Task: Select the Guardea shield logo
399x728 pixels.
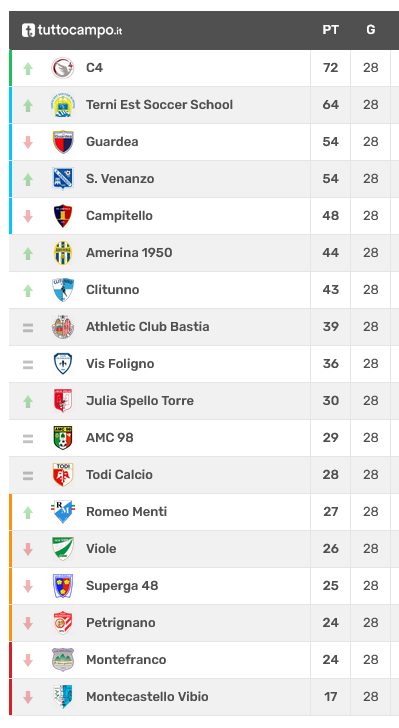Action: click(63, 142)
